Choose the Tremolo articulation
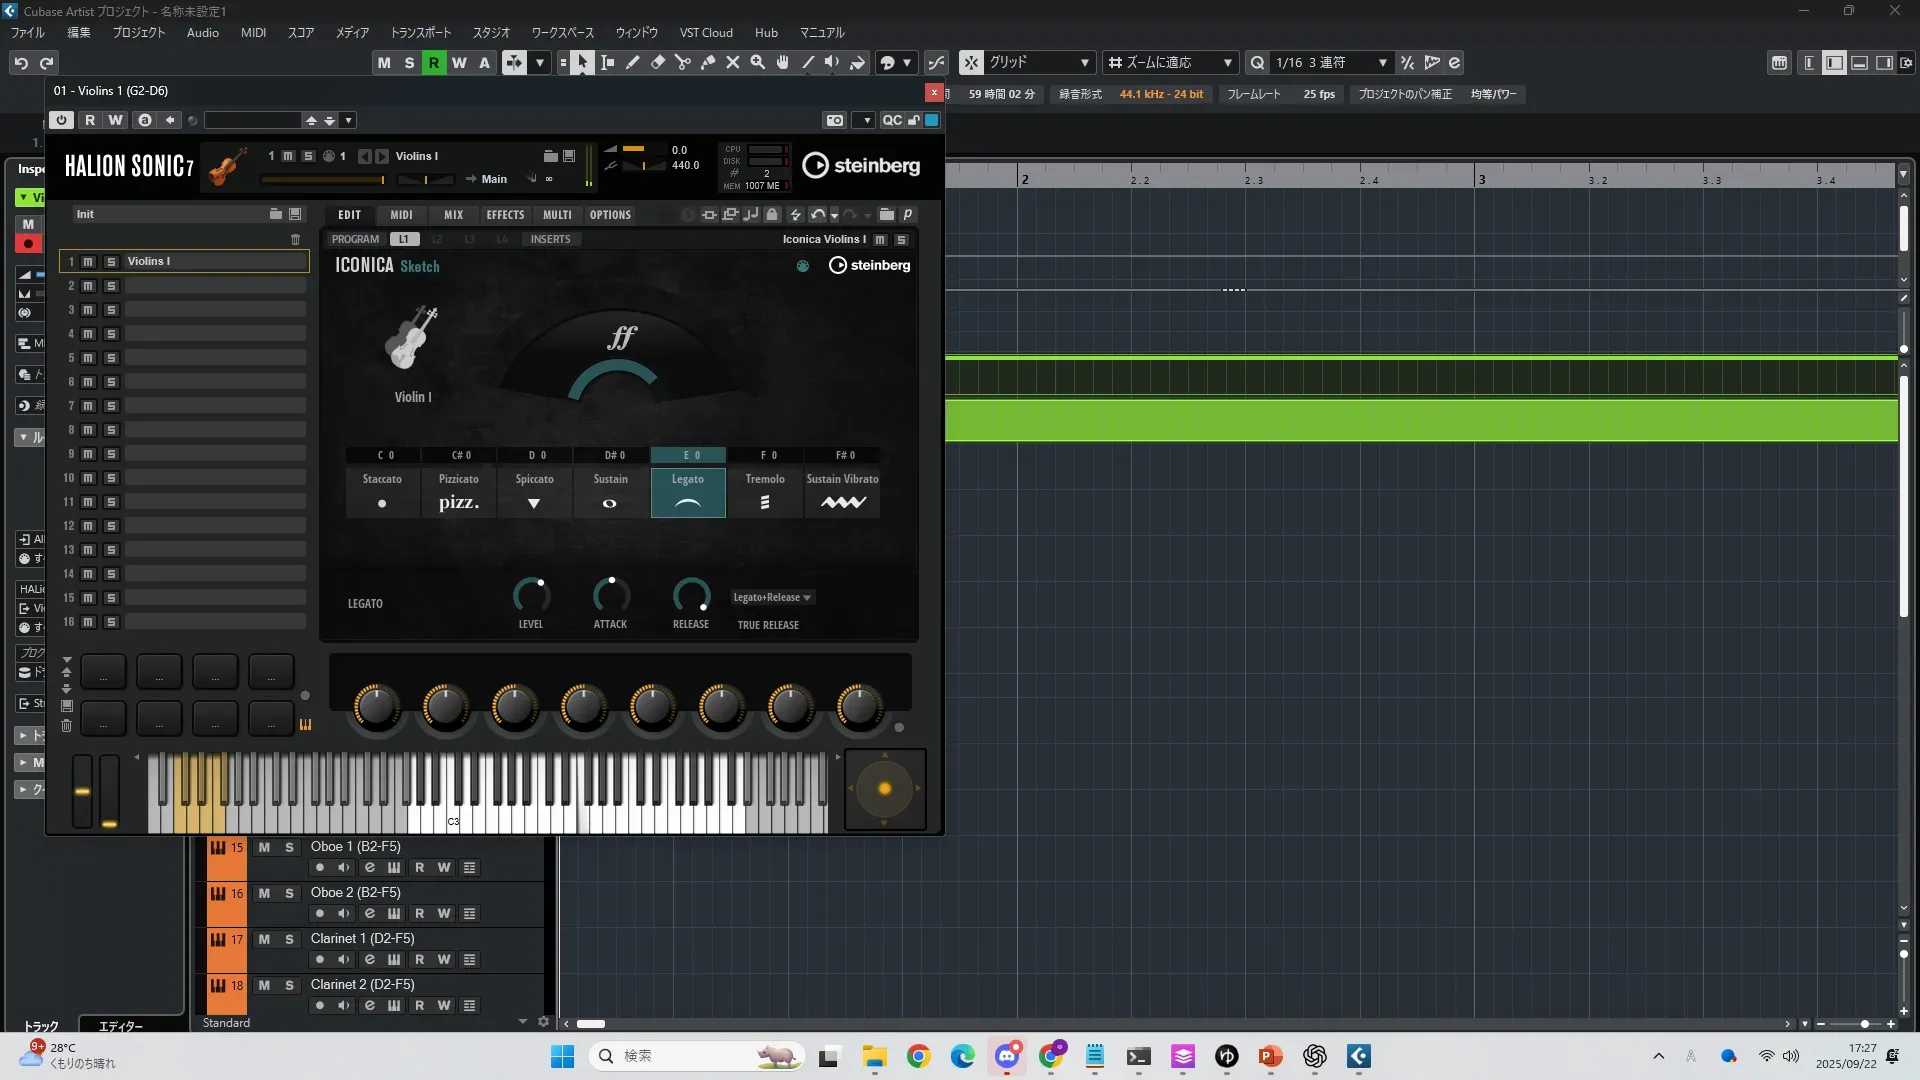The width and height of the screenshot is (1920, 1080). [765, 493]
